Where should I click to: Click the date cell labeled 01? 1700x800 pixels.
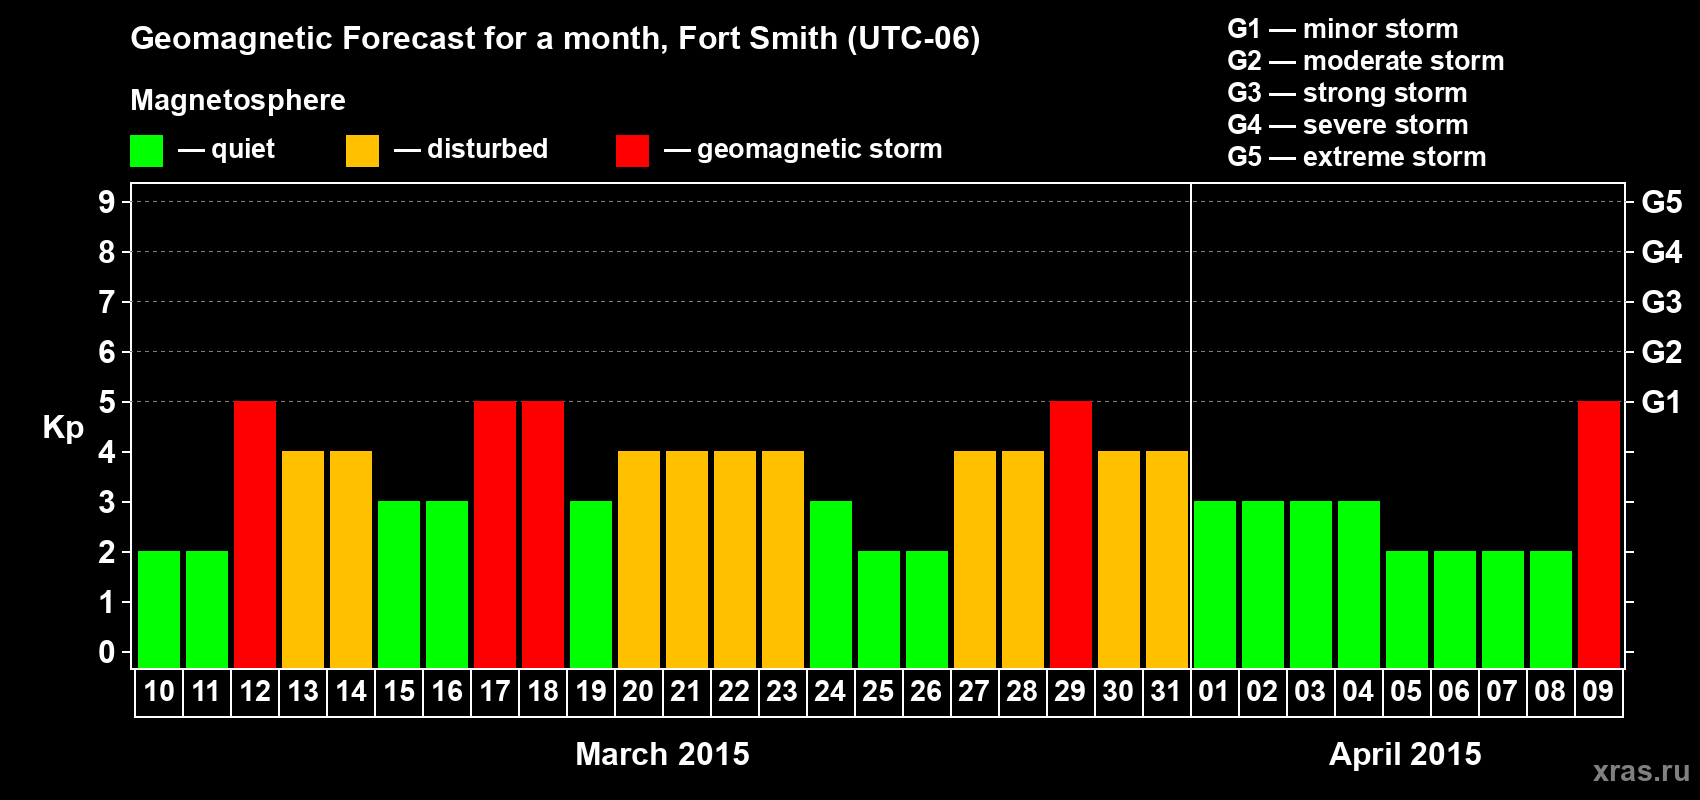(1215, 692)
